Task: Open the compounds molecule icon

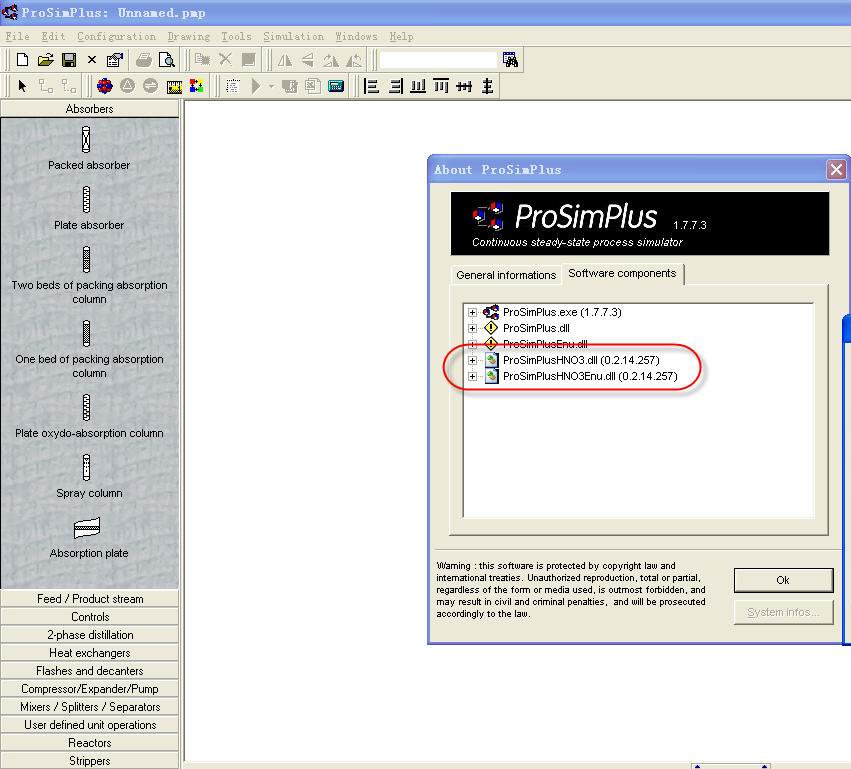Action: pos(104,86)
